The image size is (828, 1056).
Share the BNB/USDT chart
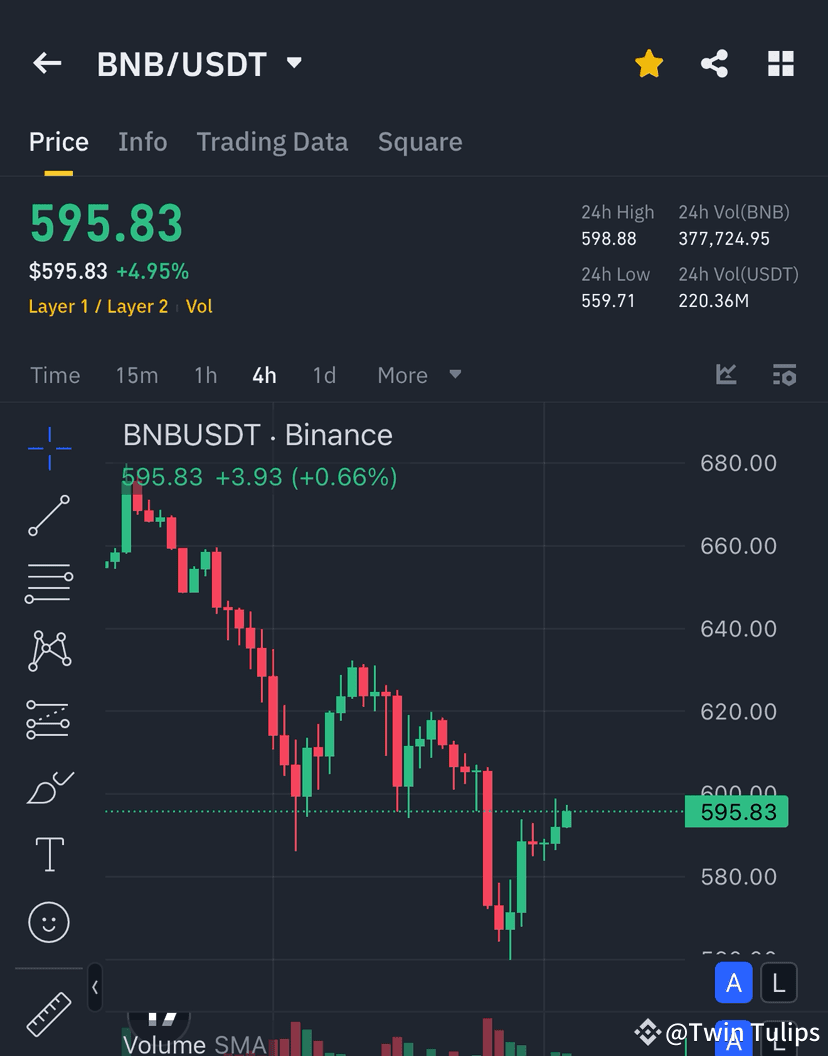point(715,63)
